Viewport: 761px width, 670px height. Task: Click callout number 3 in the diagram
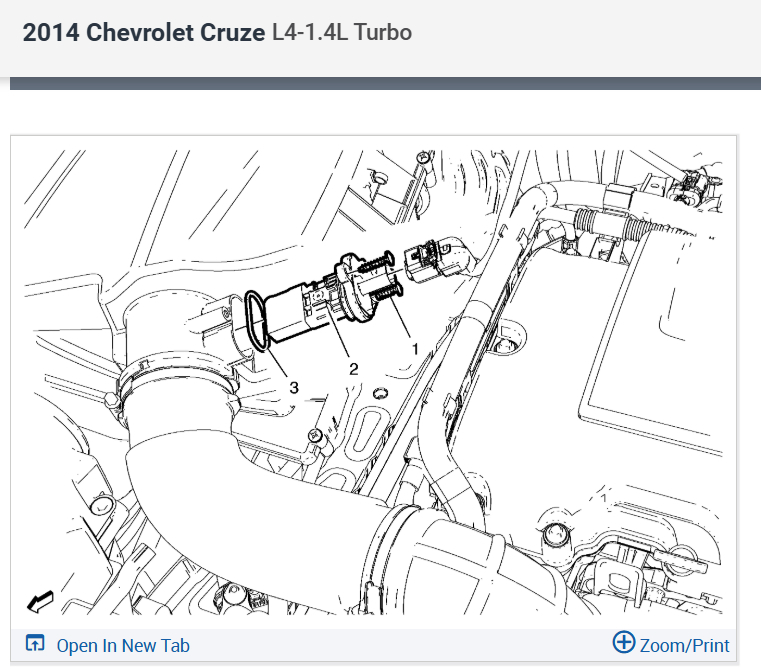(x=294, y=387)
